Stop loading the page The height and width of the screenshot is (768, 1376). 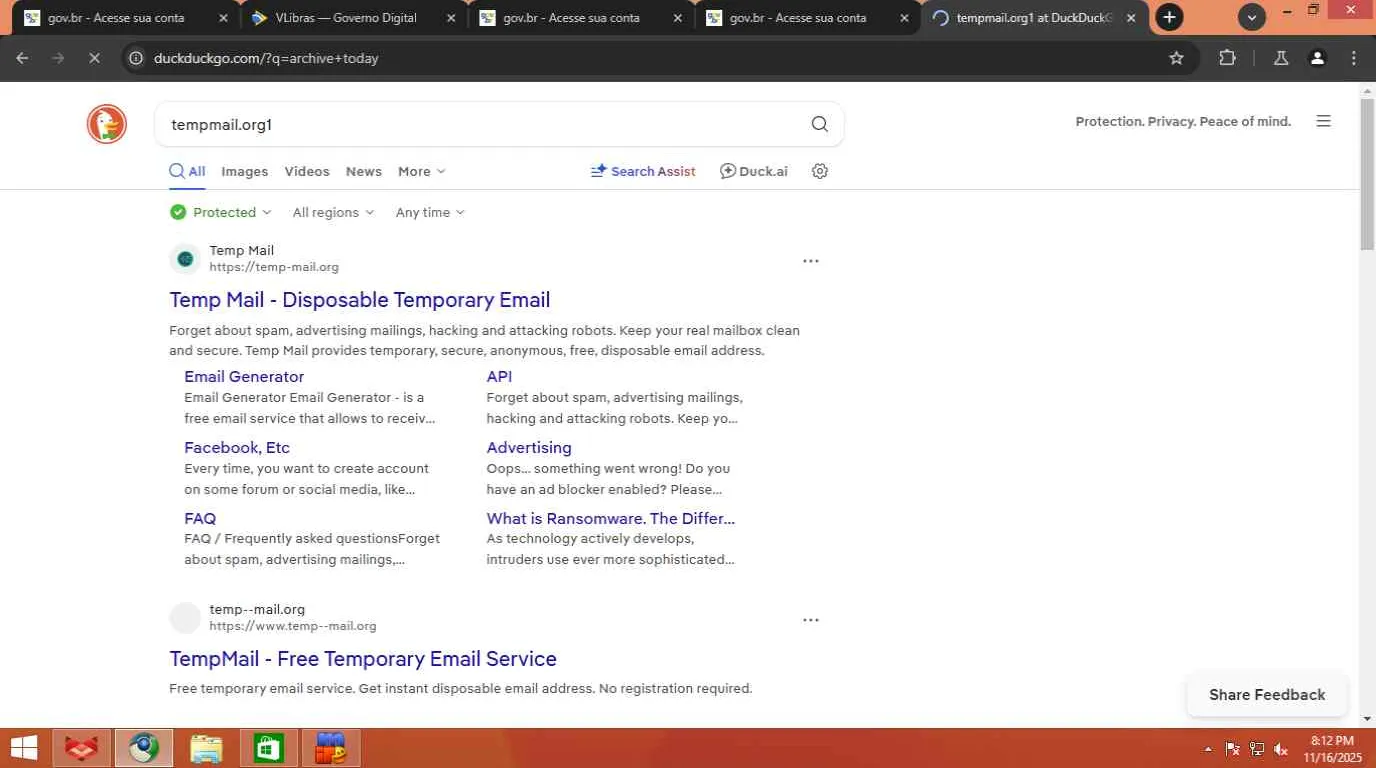click(94, 58)
